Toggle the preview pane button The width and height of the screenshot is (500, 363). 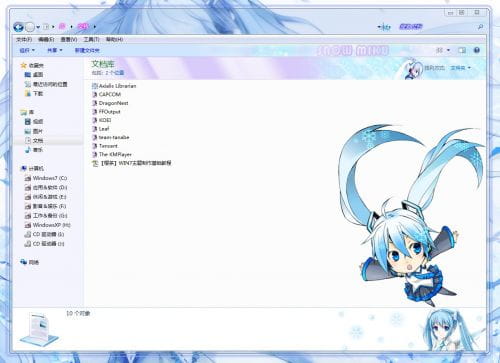[462, 50]
